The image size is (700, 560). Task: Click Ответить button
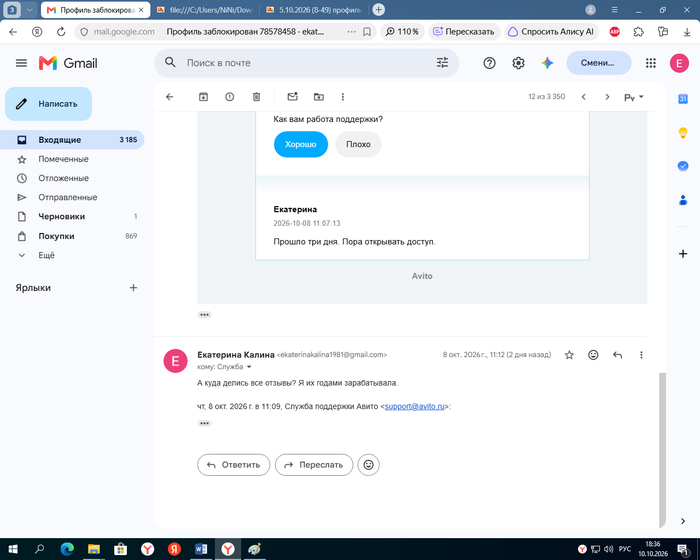(x=233, y=465)
